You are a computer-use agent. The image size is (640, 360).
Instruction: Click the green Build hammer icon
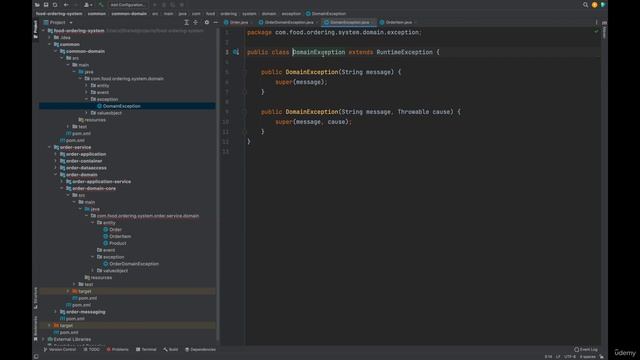coord(101,5)
